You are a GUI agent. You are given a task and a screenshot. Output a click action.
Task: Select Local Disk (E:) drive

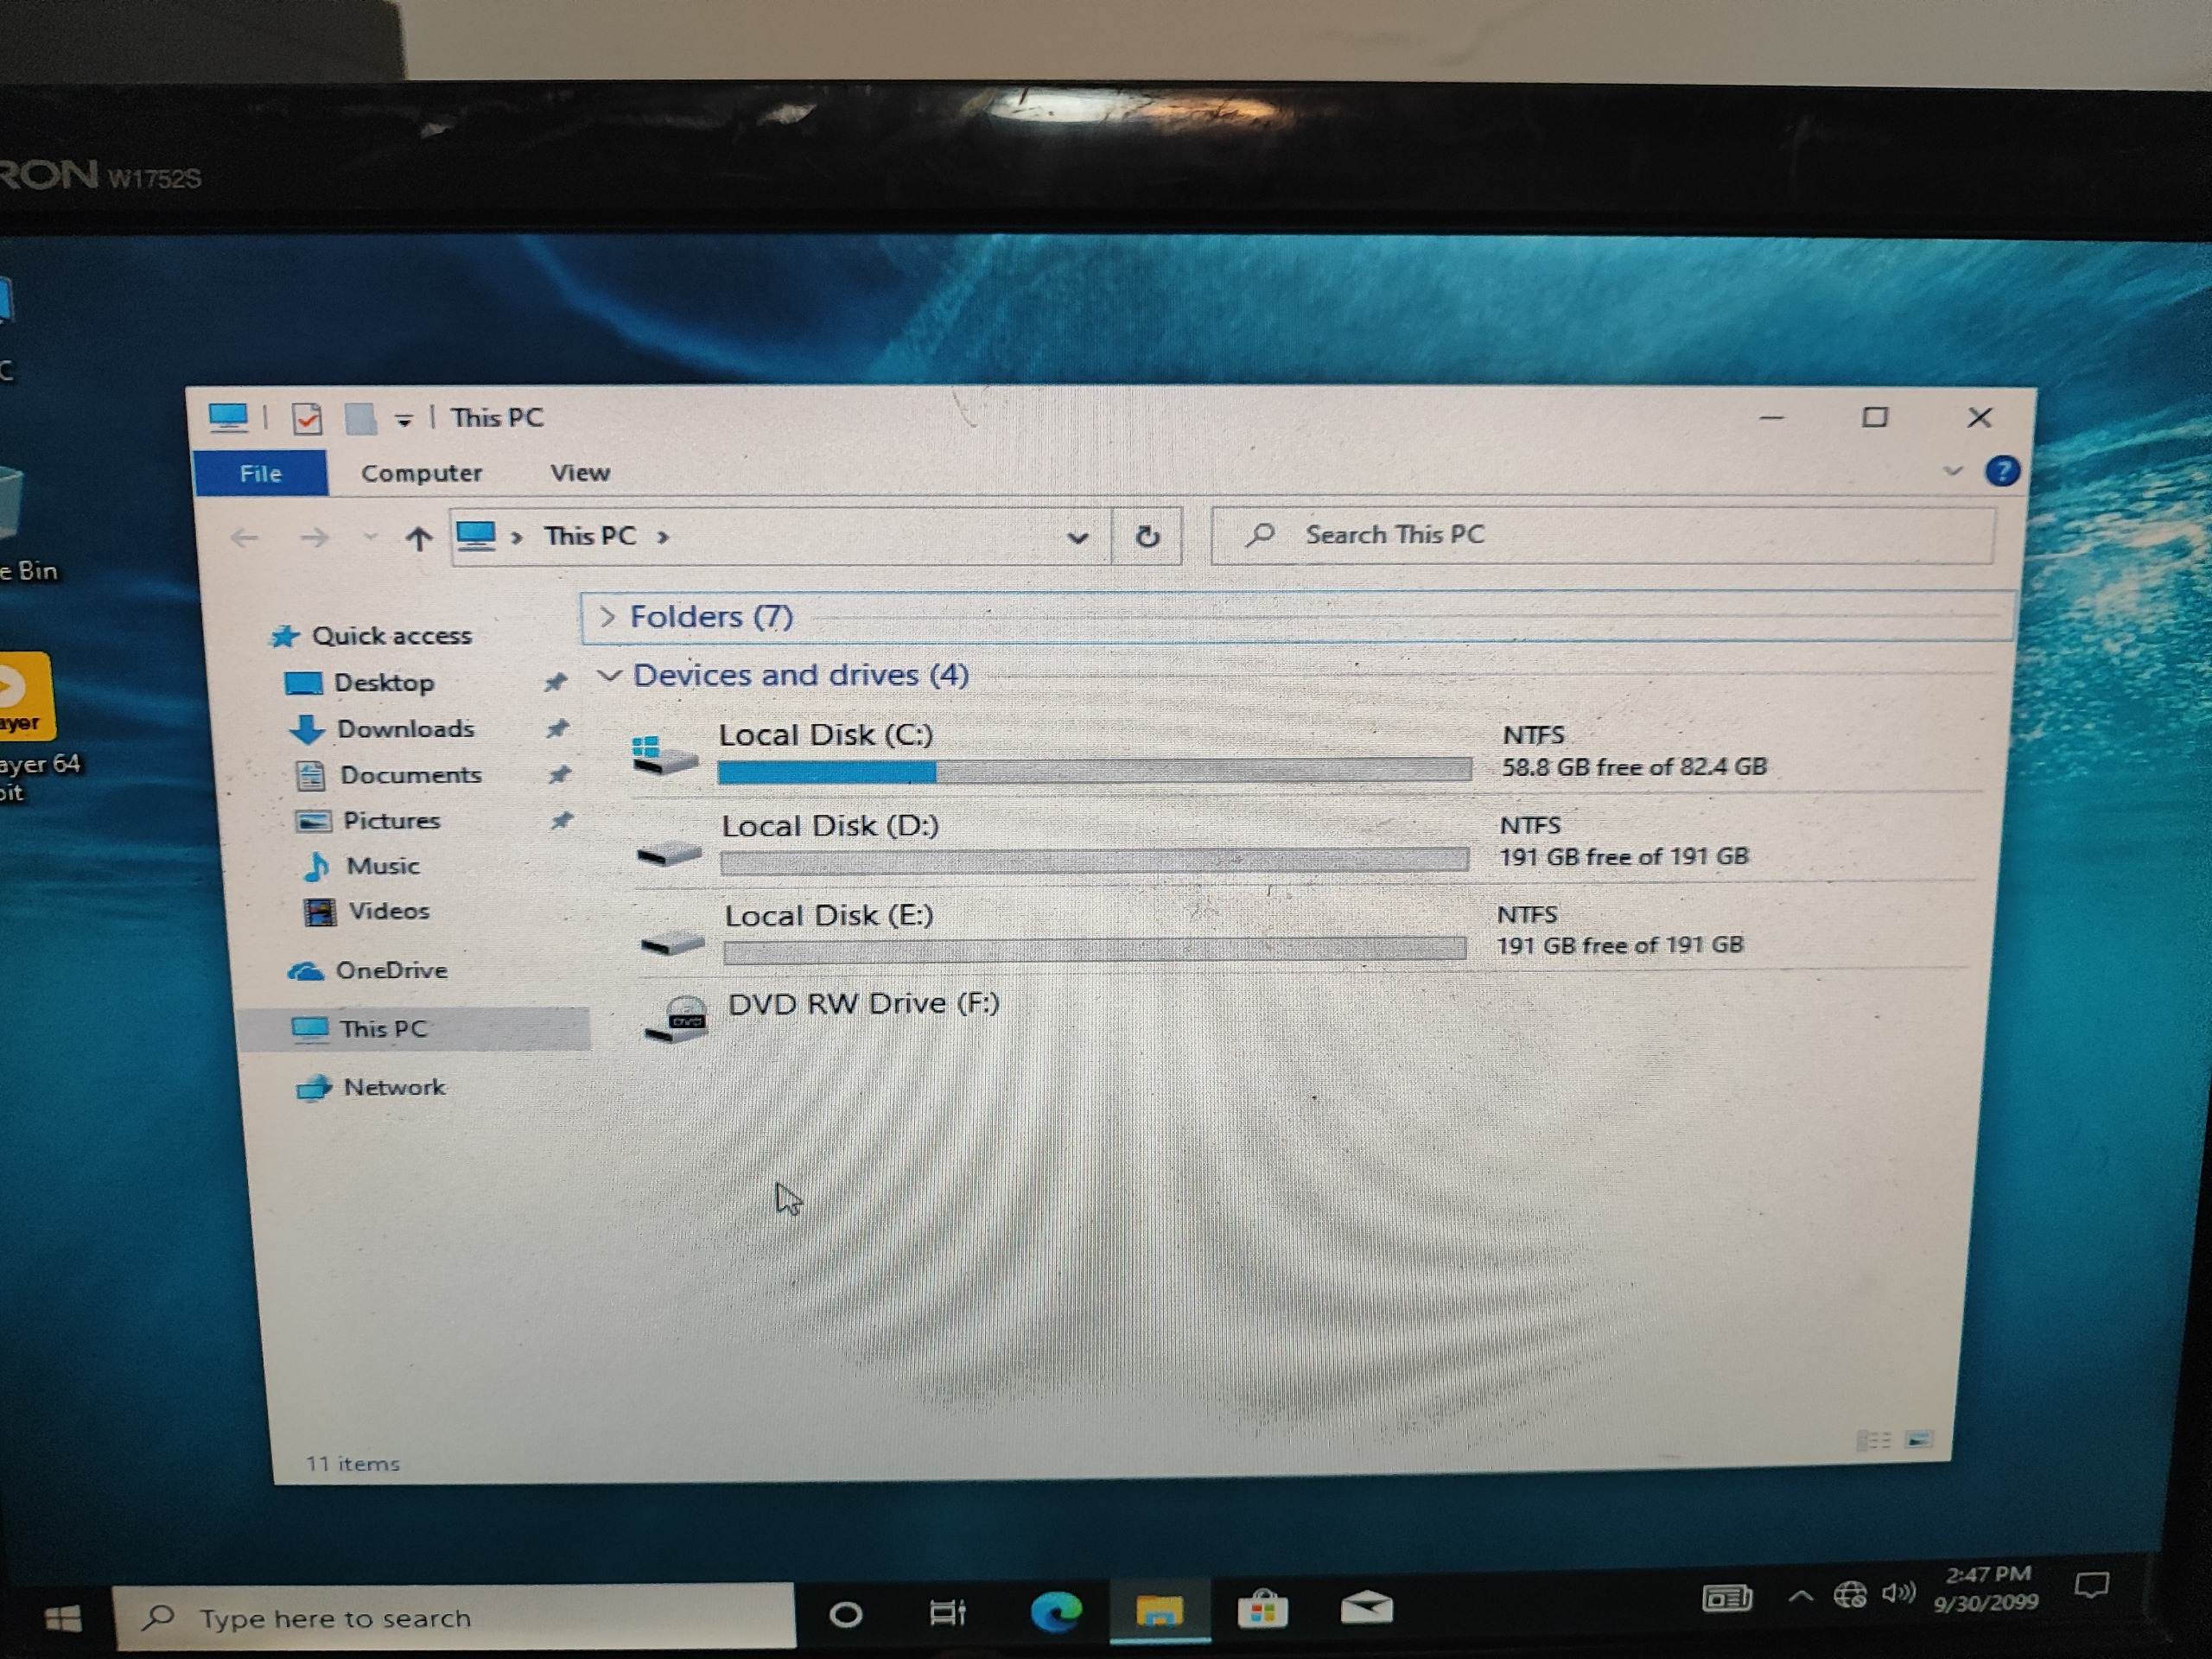click(1302, 931)
